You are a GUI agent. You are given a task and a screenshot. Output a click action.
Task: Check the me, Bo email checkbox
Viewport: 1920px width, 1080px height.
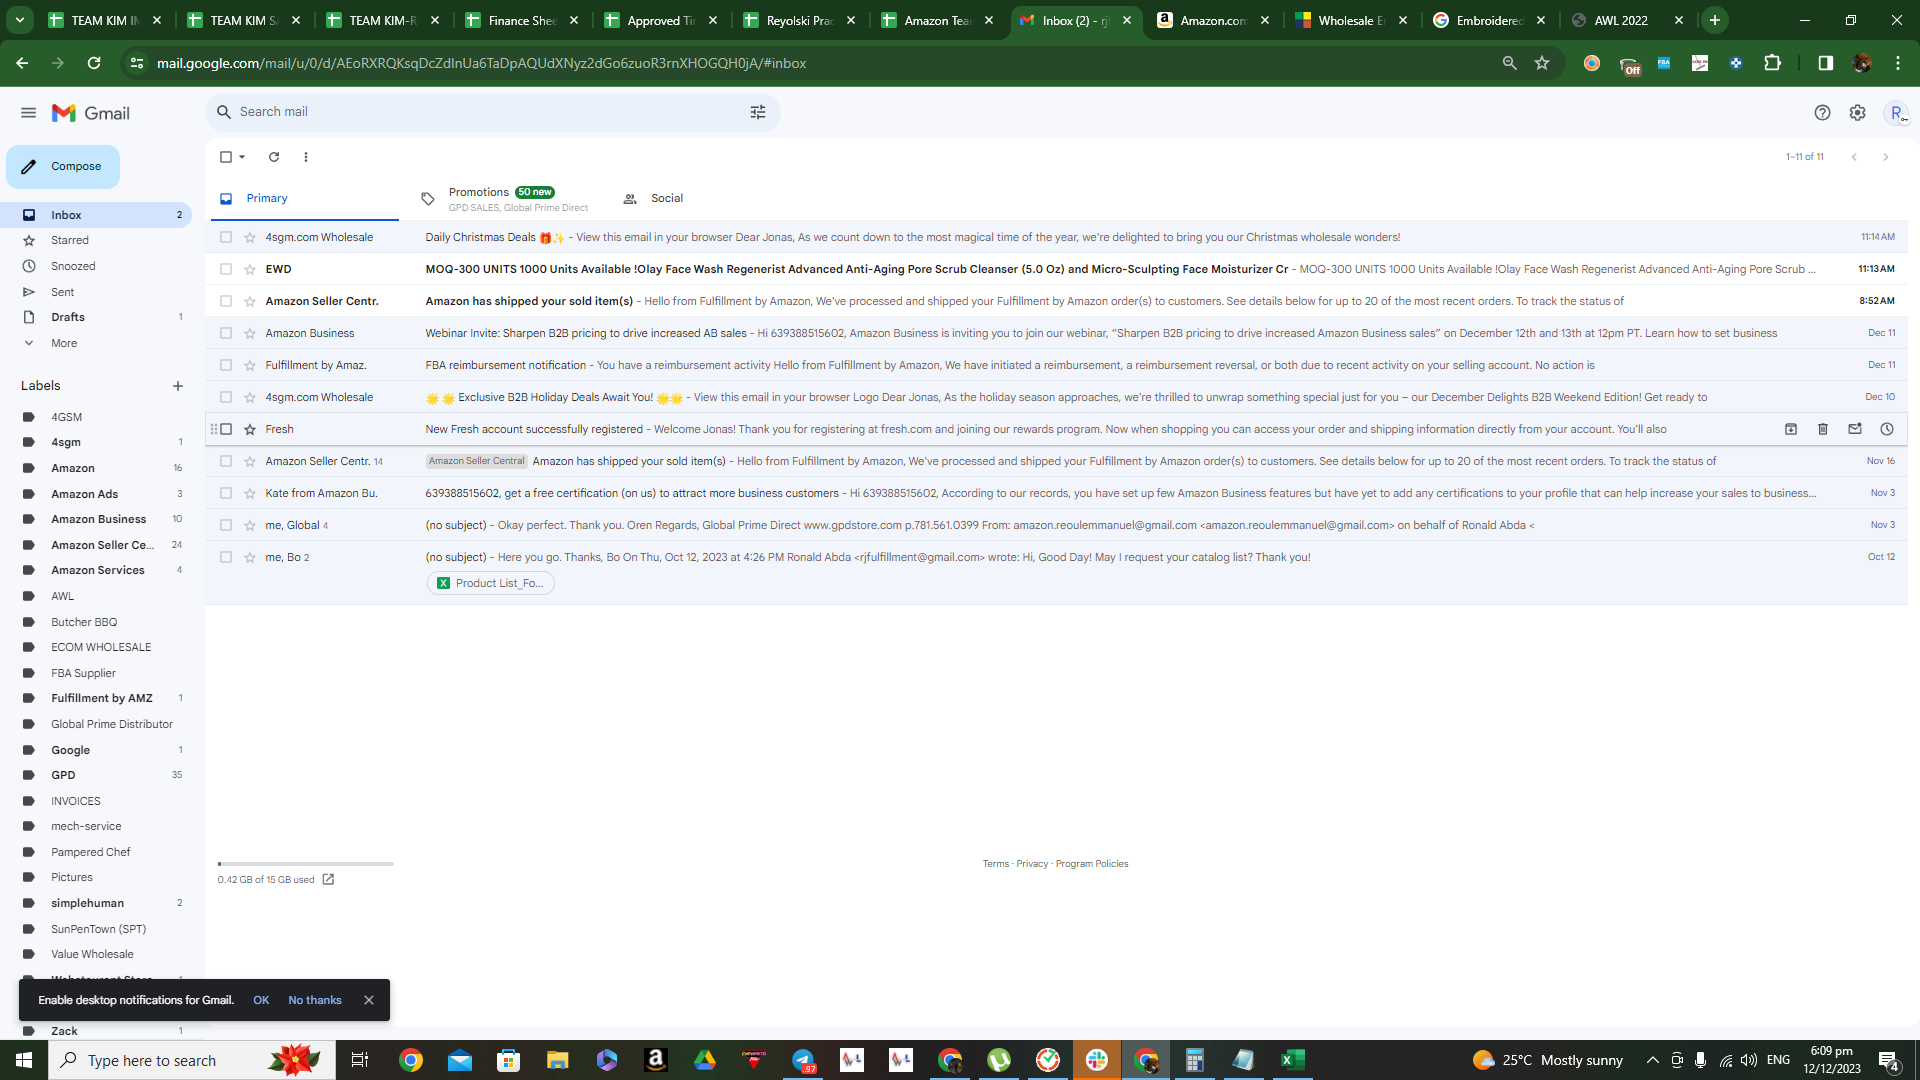point(226,557)
